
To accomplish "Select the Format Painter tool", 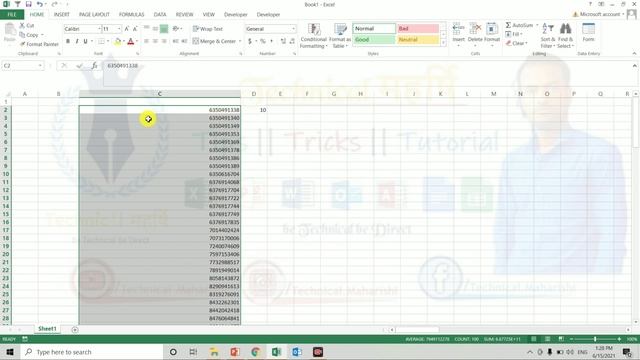I will [39, 44].
